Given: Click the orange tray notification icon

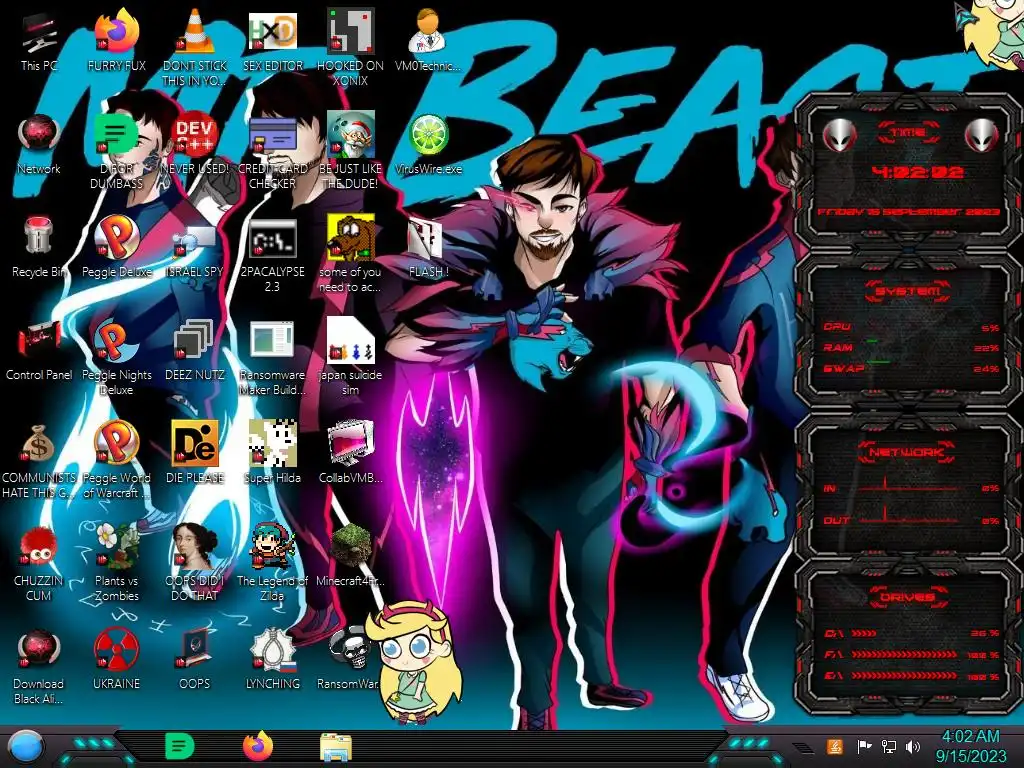Looking at the screenshot, I should tap(834, 746).
